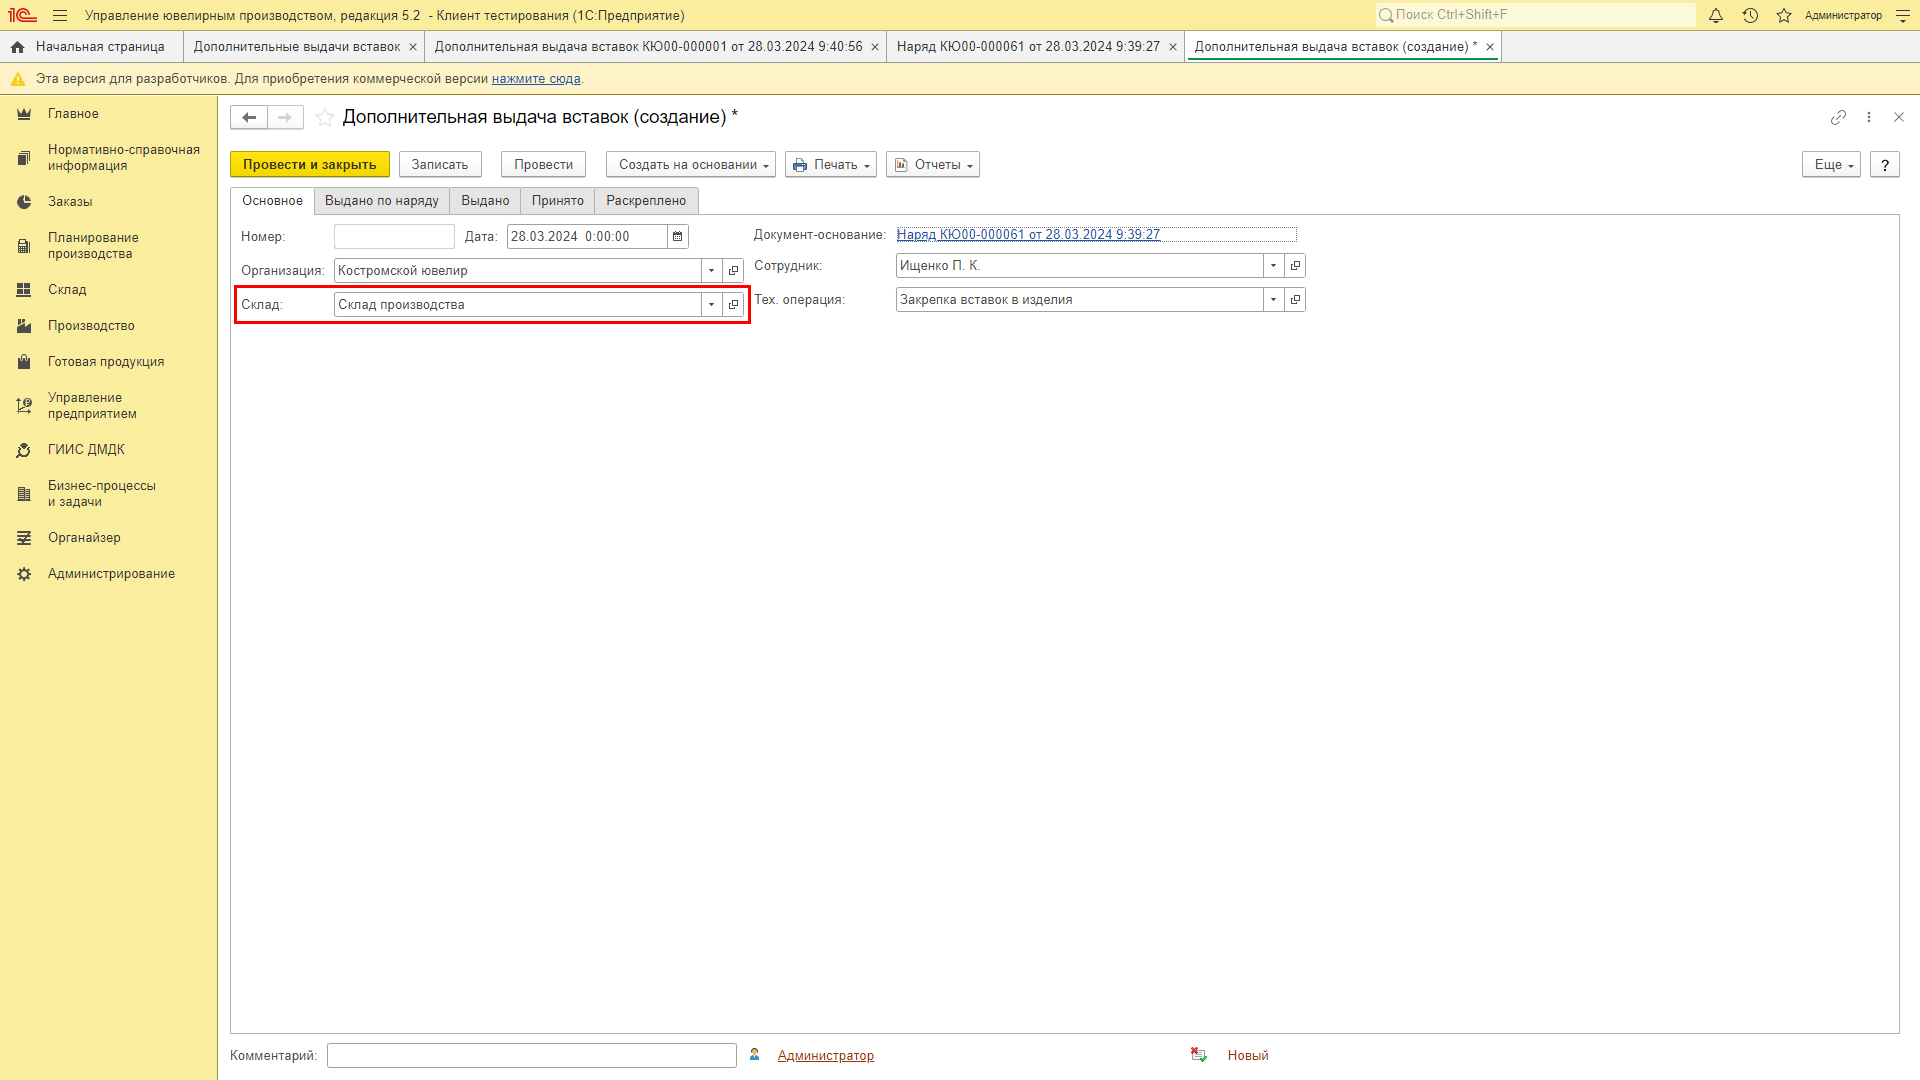
Task: Open ГИИС ДМДК section
Action: point(109,450)
